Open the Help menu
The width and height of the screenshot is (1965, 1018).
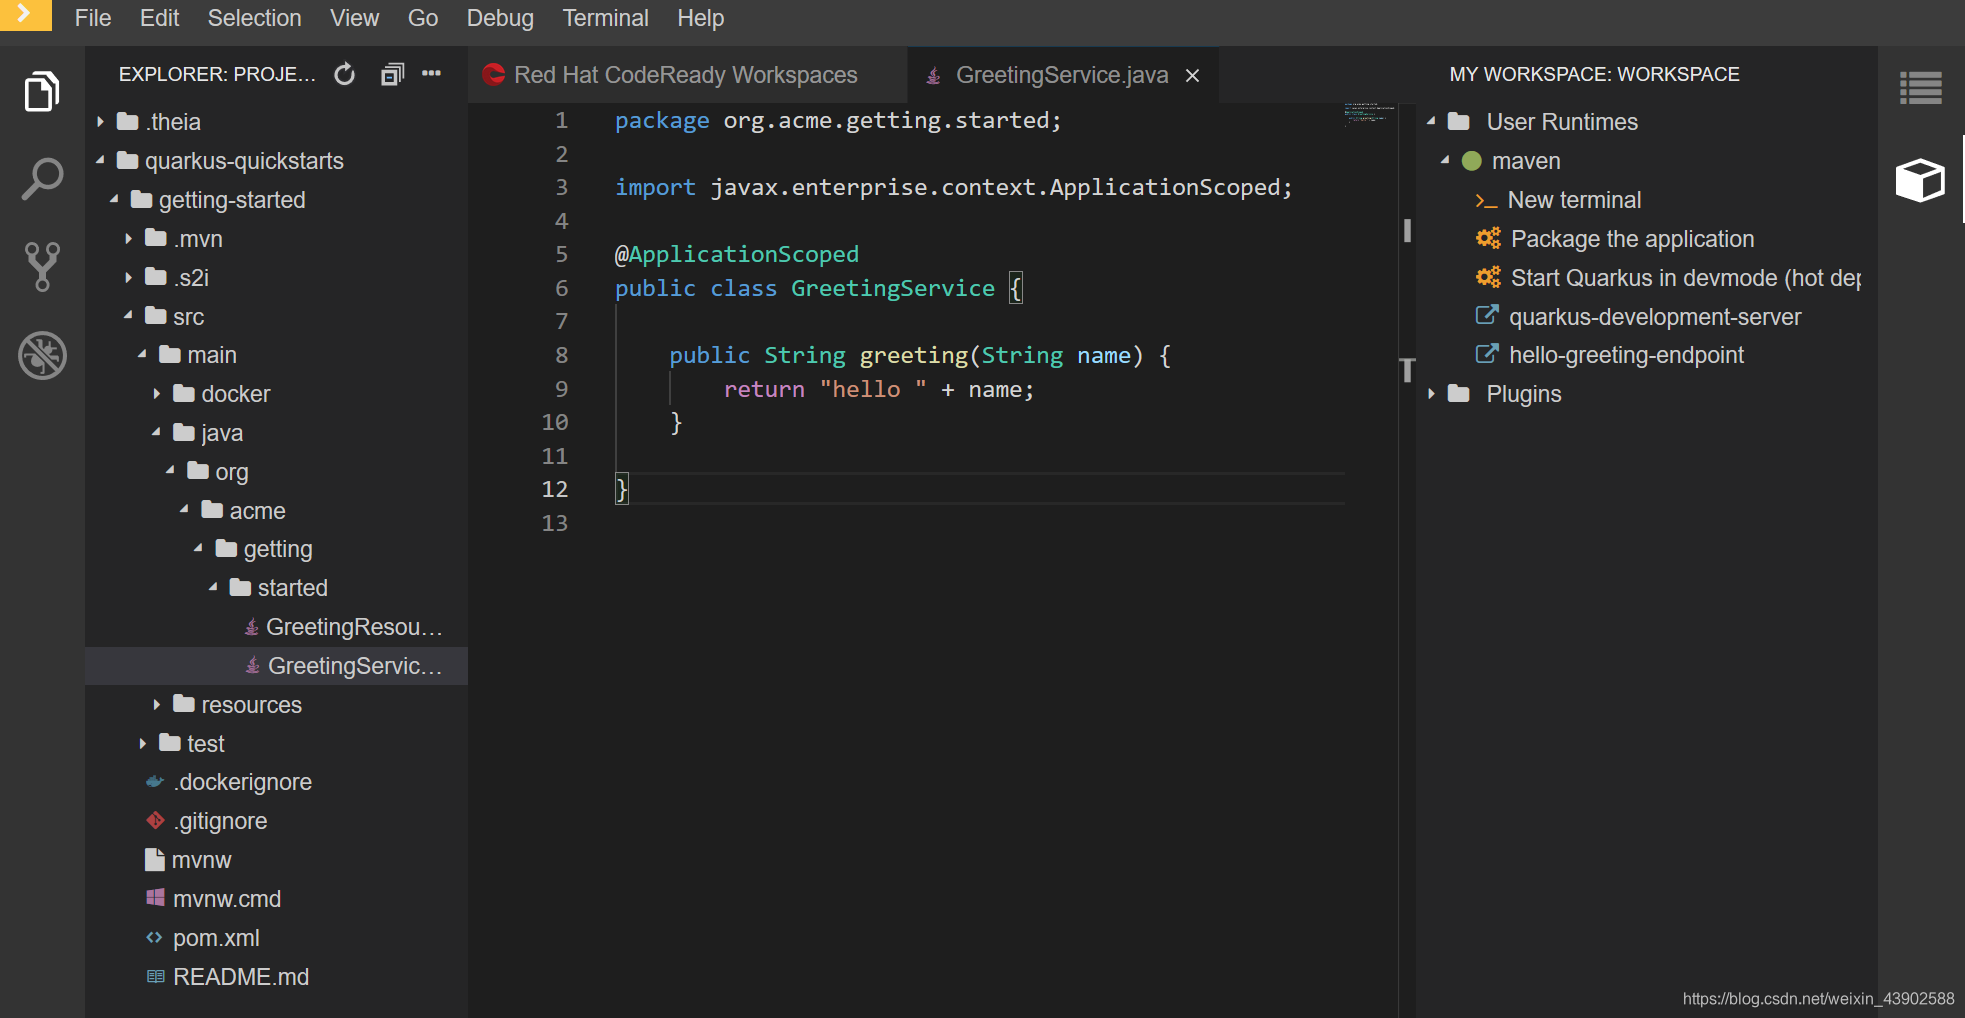tap(700, 18)
